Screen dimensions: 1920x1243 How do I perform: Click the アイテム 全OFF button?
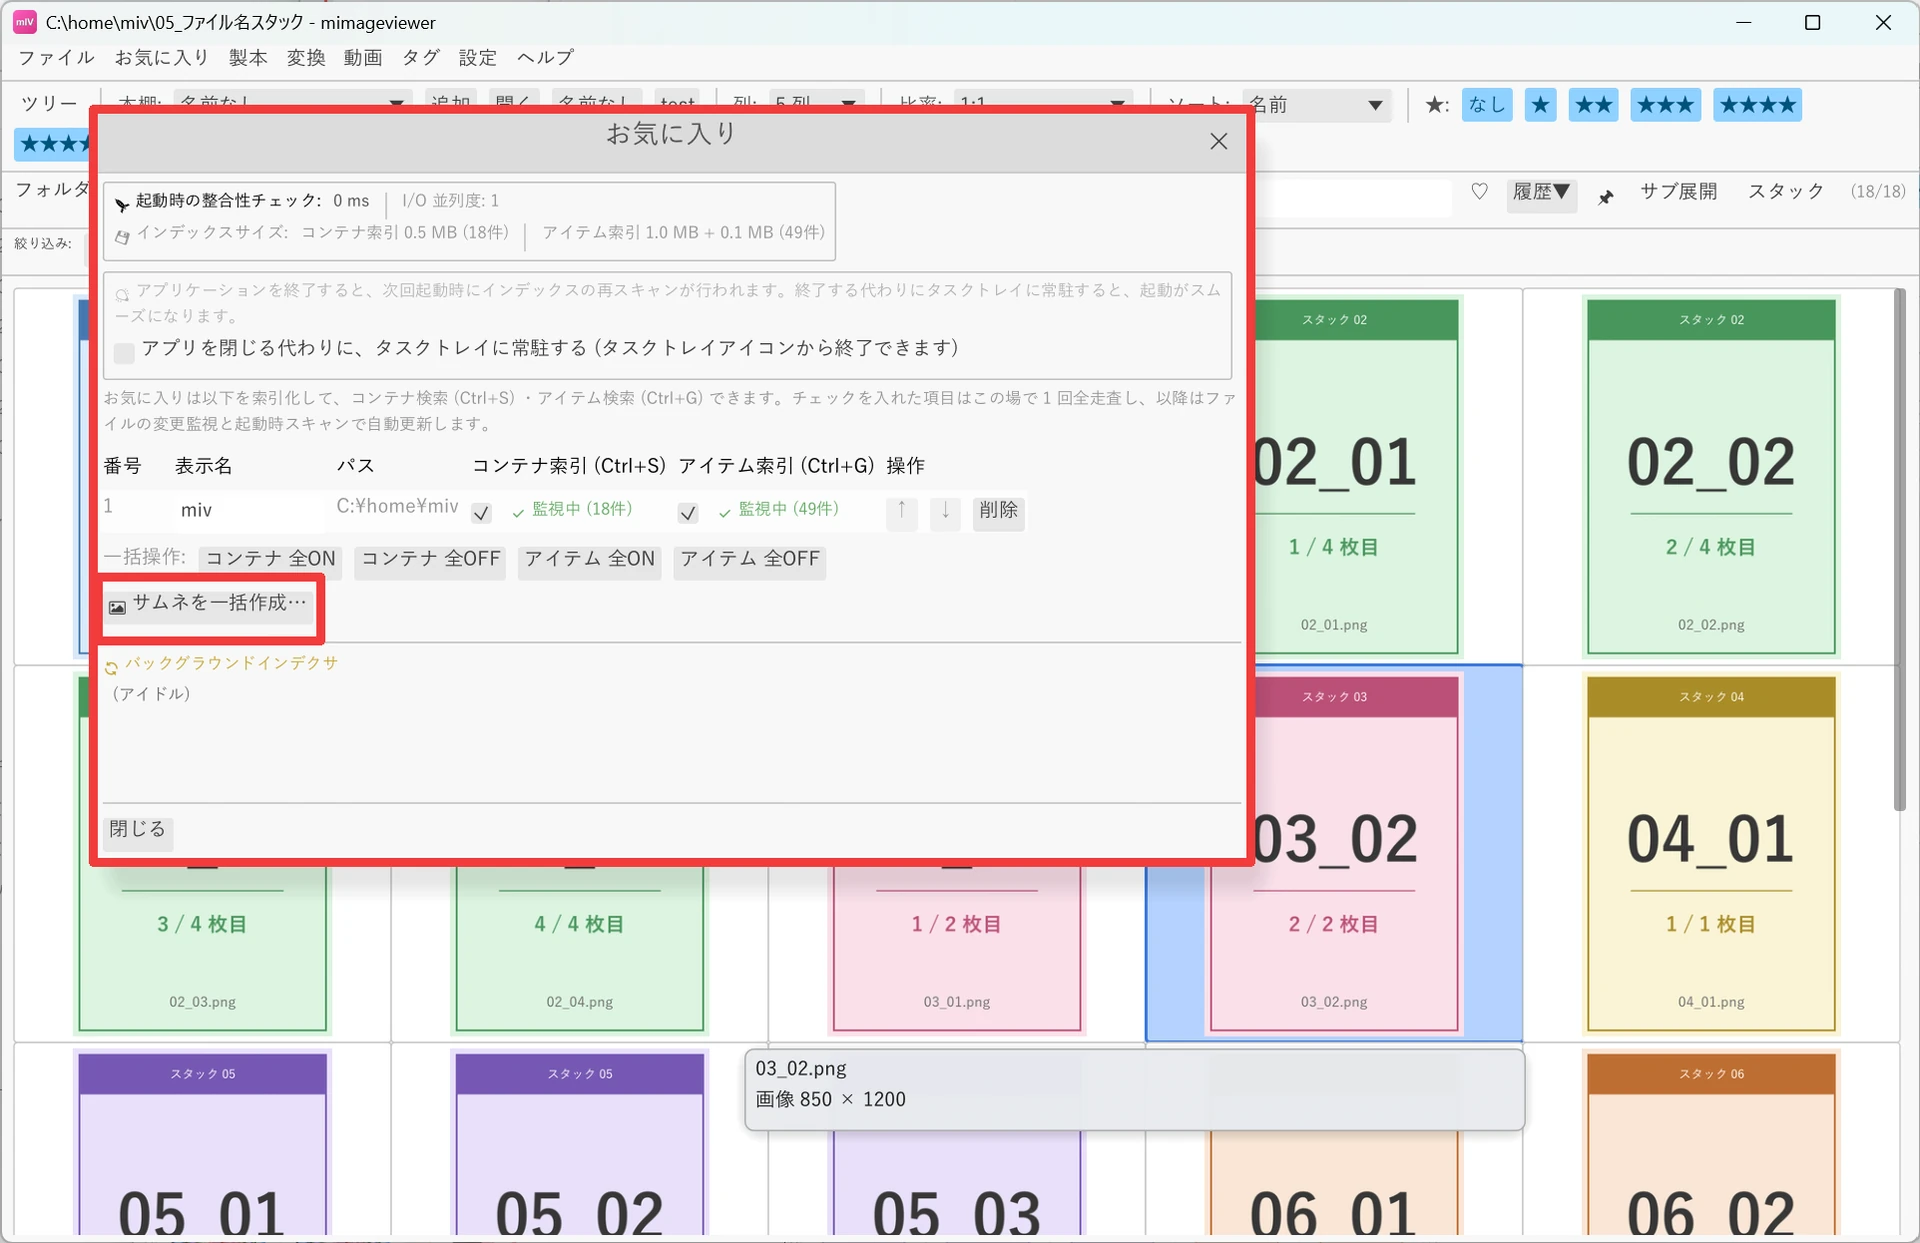750,560
